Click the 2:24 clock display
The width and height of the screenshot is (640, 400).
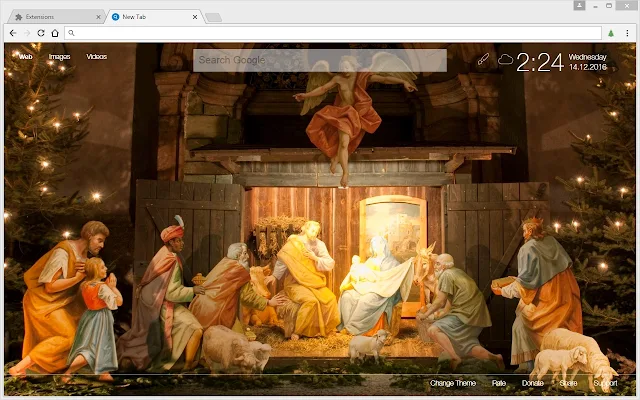[540, 62]
